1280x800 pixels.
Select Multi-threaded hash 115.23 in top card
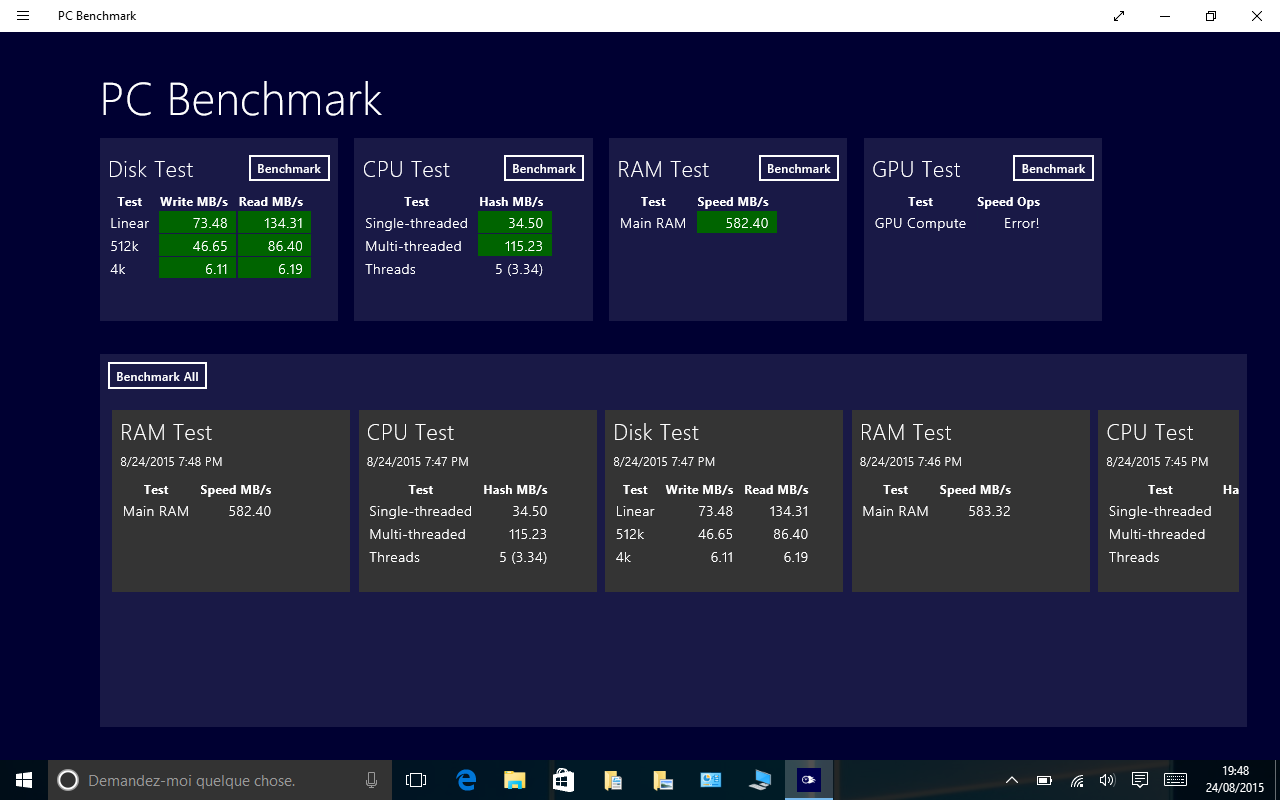point(515,246)
